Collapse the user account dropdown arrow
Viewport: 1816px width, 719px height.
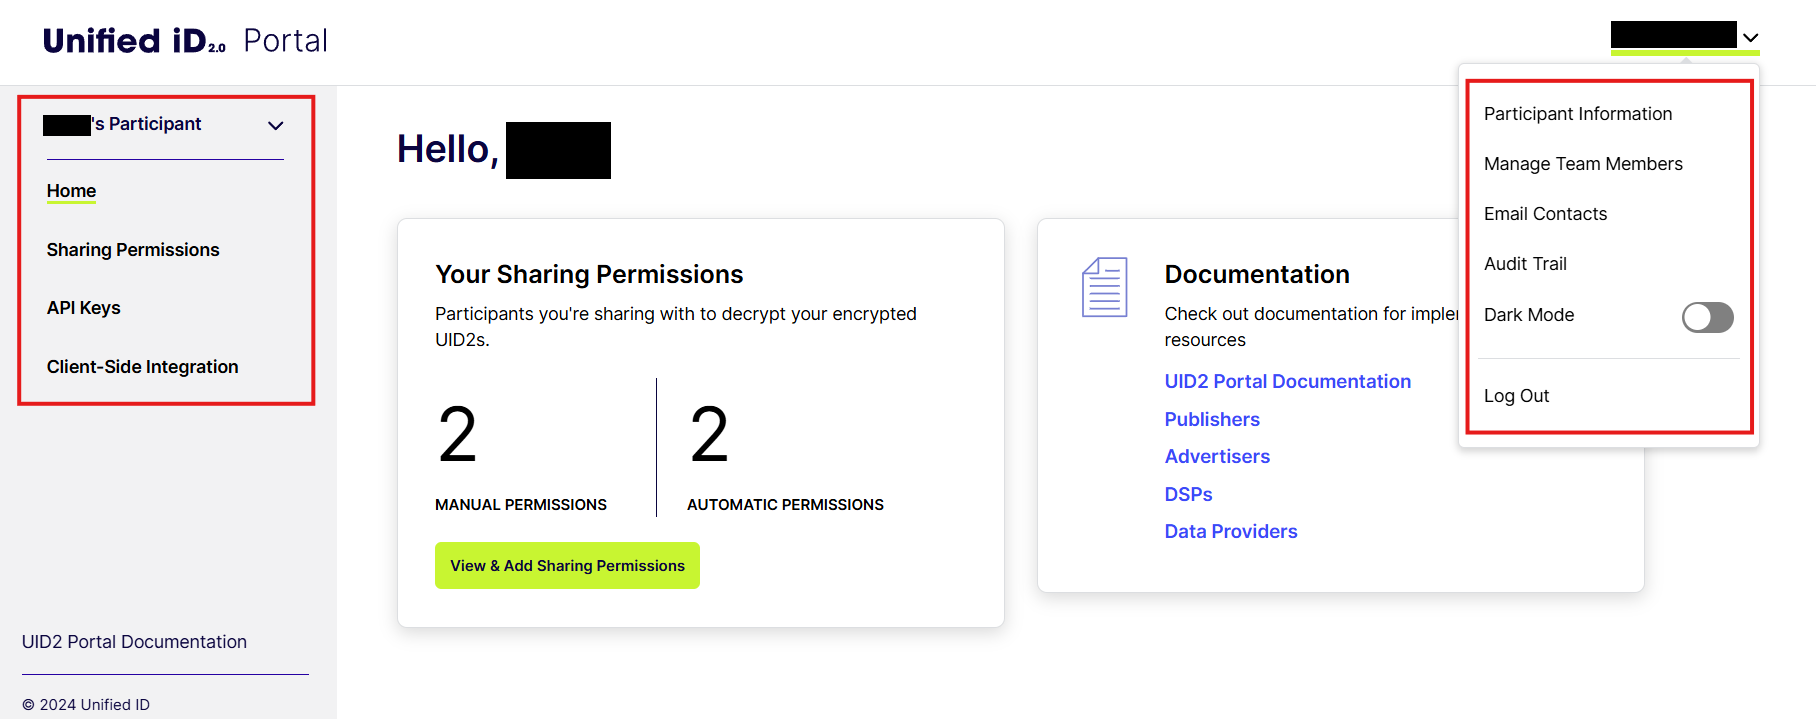pos(1750,38)
